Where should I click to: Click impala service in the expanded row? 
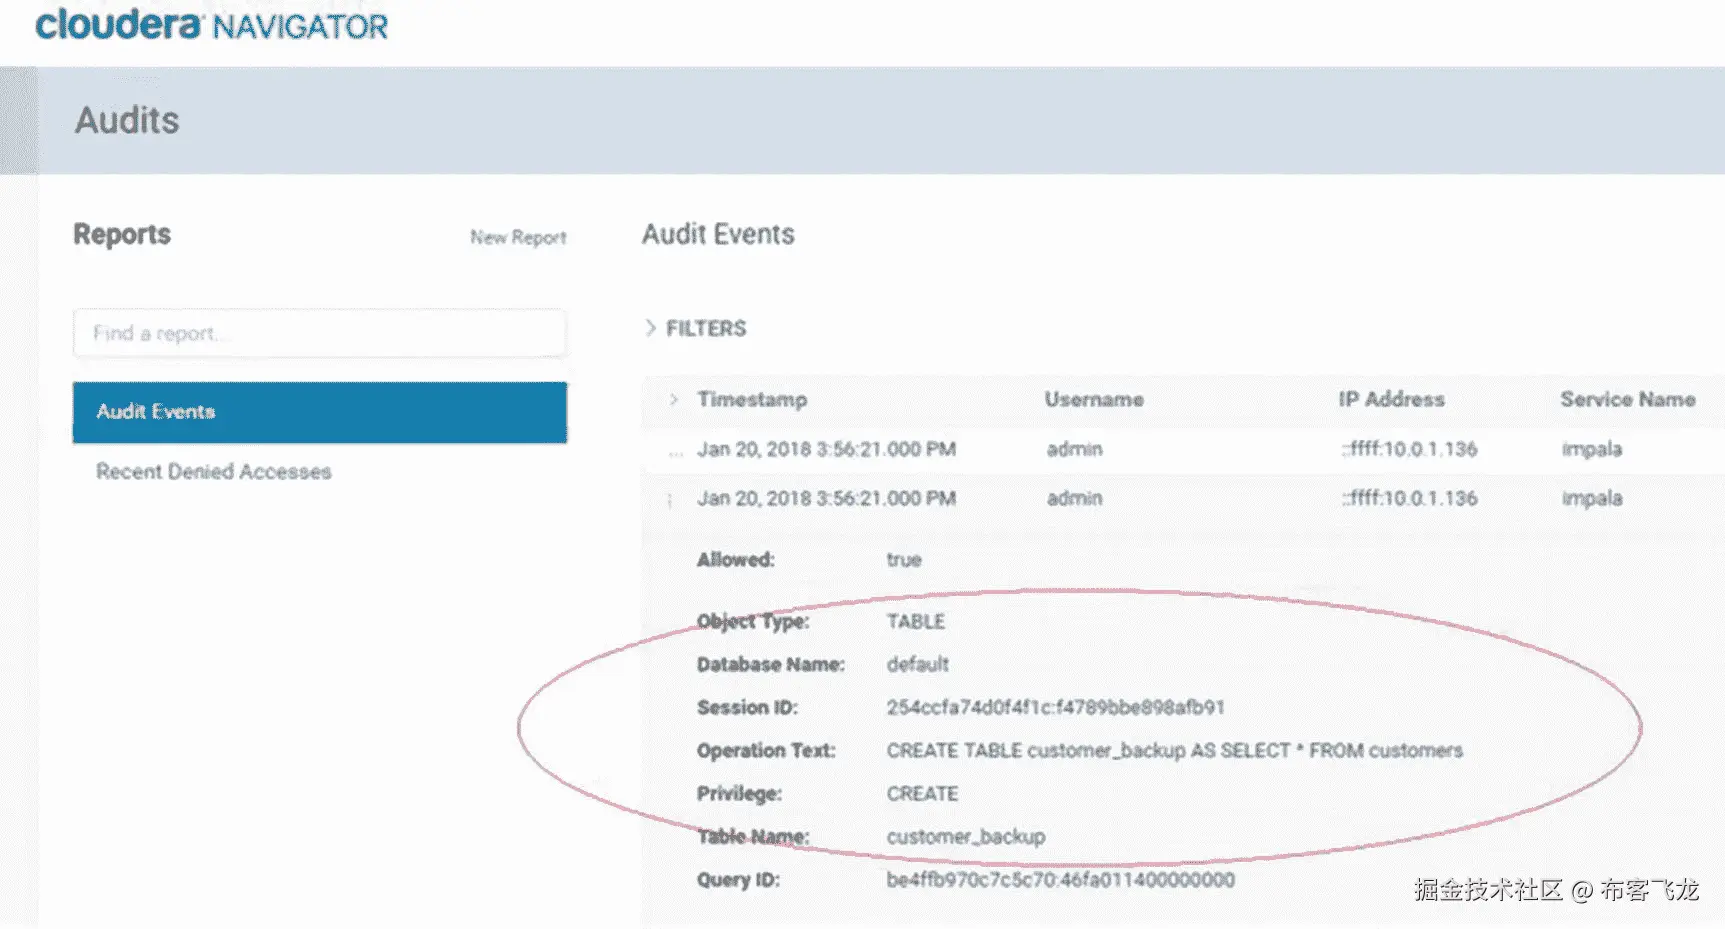coord(1592,499)
